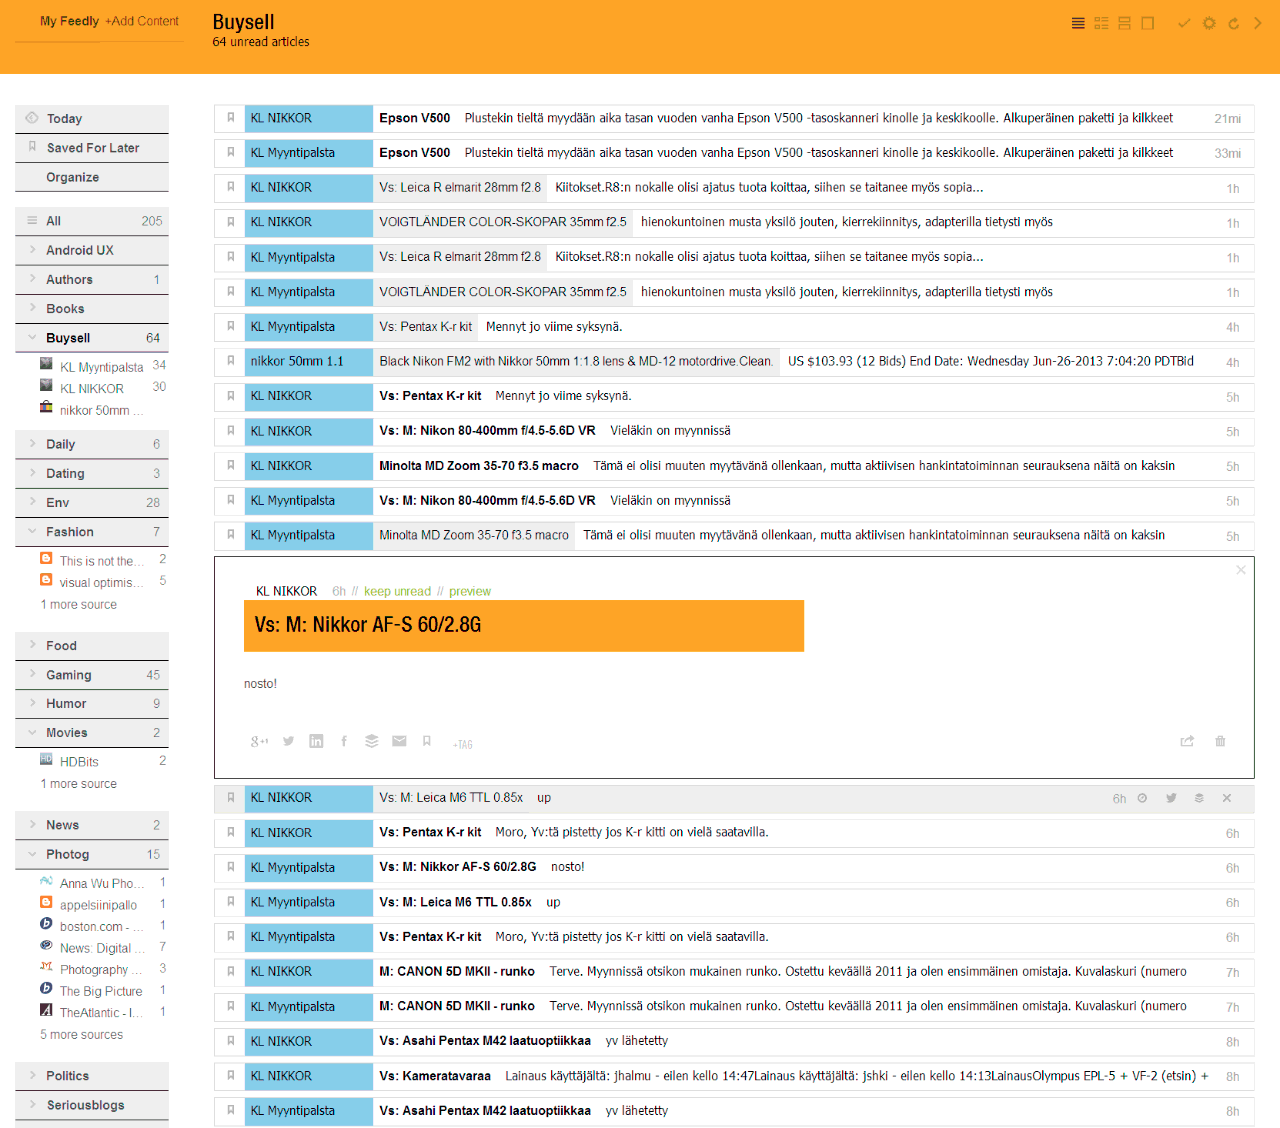
Task: Bookmark the first Epson V500 article
Action: 230,118
